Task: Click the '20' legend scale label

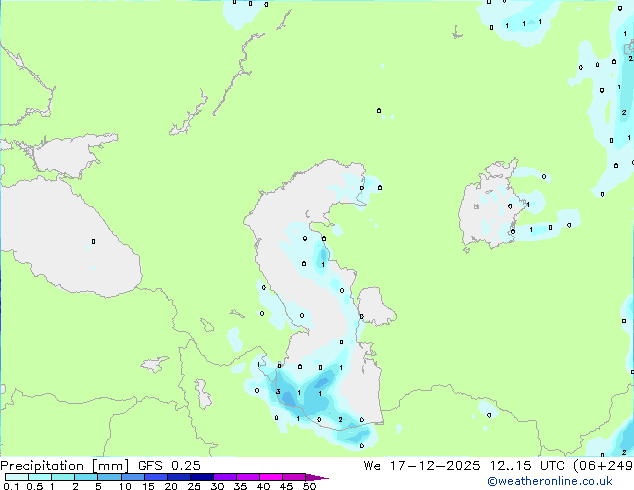Action: click(x=171, y=486)
